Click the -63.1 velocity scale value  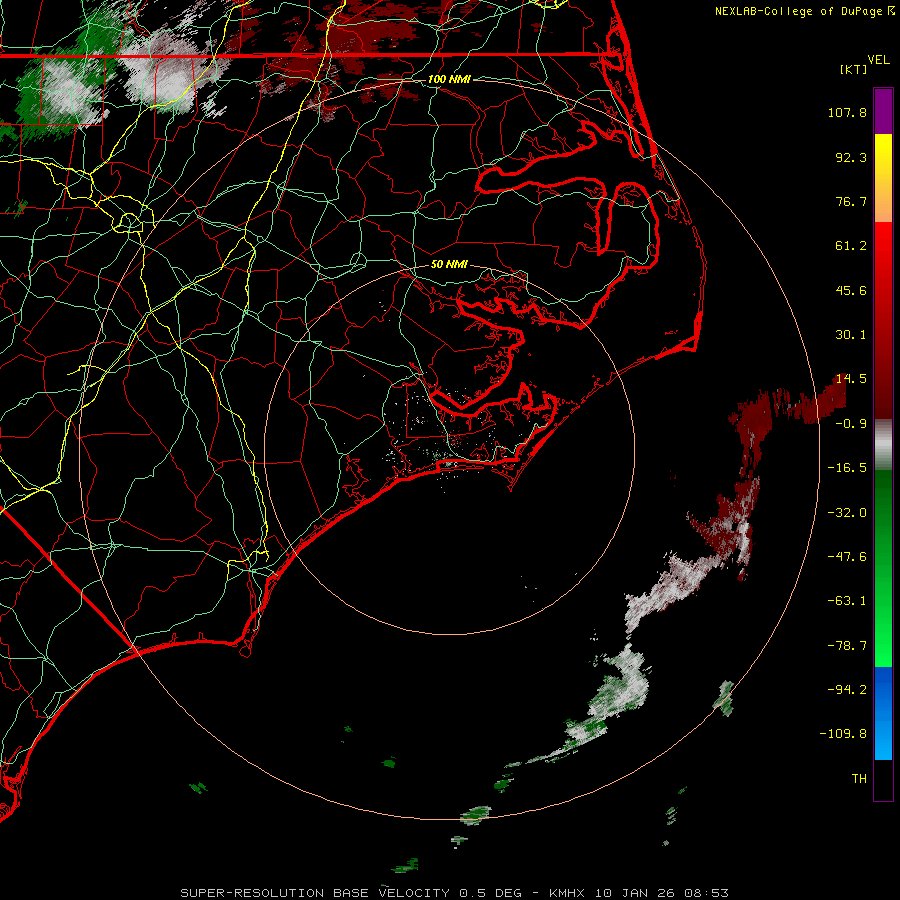pyautogui.click(x=847, y=601)
